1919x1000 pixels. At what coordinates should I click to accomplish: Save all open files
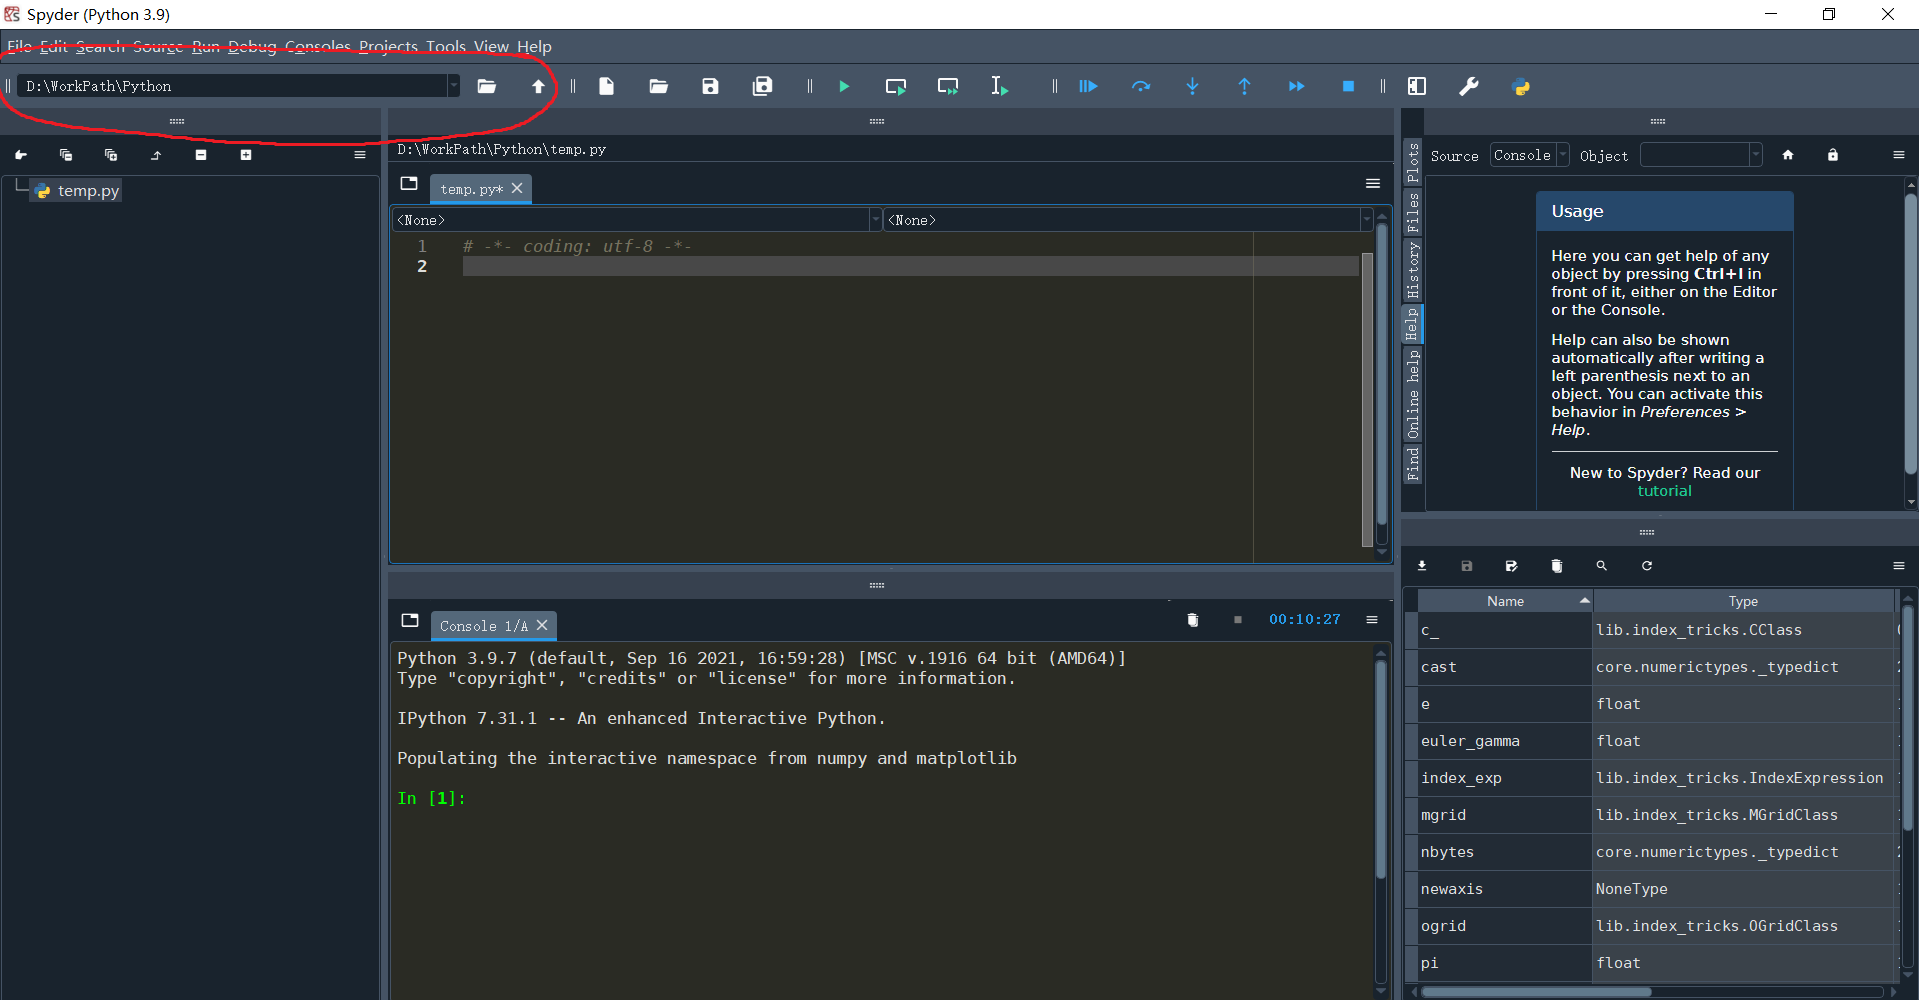pos(762,86)
